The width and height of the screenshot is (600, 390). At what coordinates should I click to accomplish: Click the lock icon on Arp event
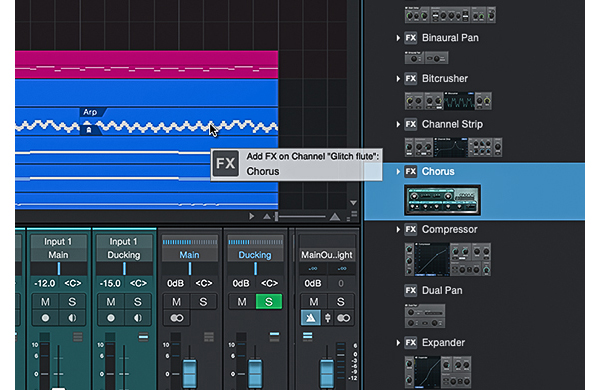[x=89, y=130]
